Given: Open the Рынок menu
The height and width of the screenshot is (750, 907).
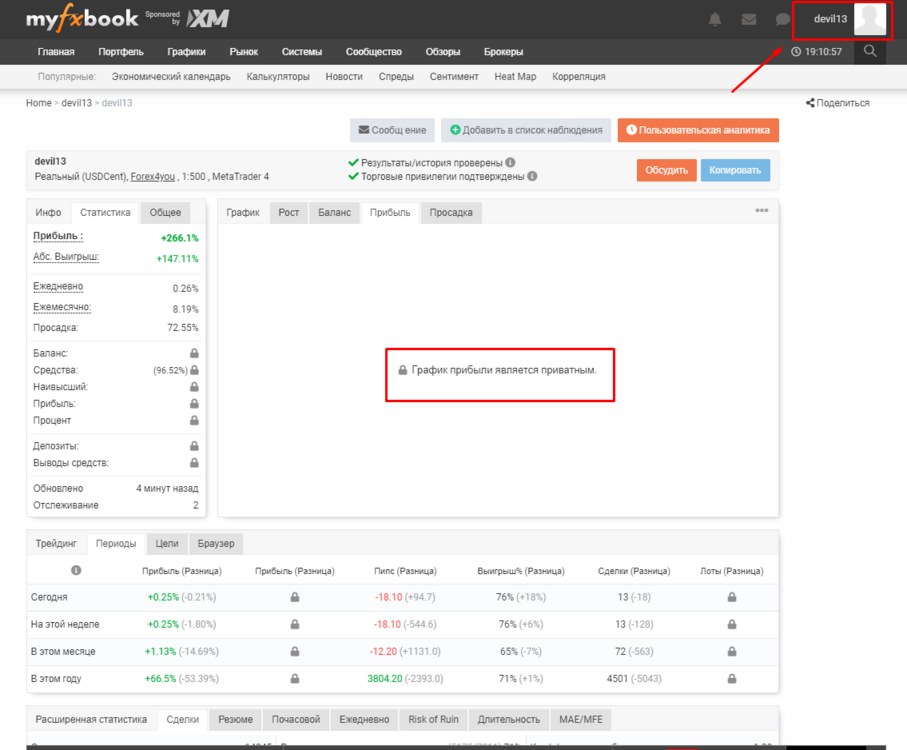Looking at the screenshot, I should 244,51.
